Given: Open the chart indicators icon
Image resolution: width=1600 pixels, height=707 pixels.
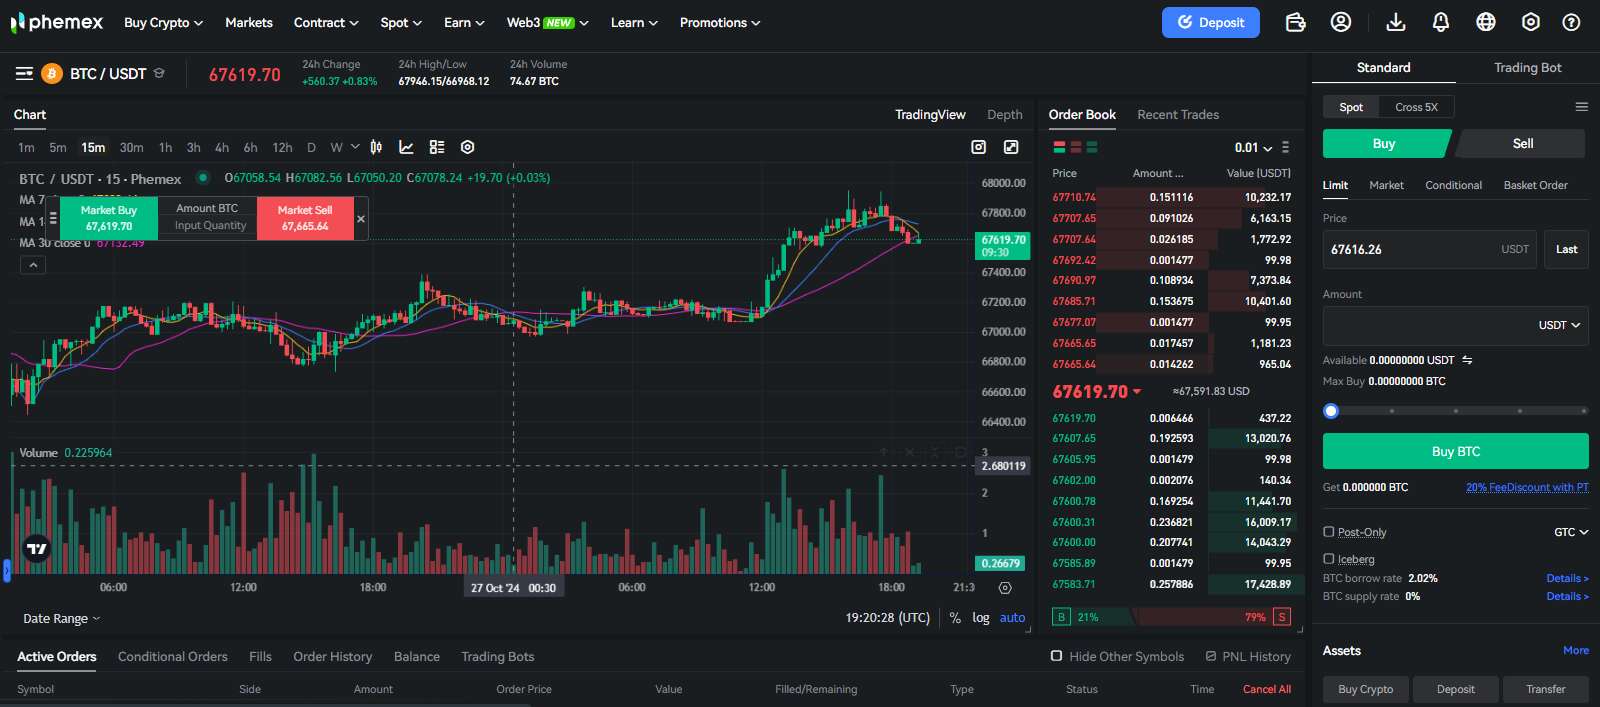Looking at the screenshot, I should (406, 147).
